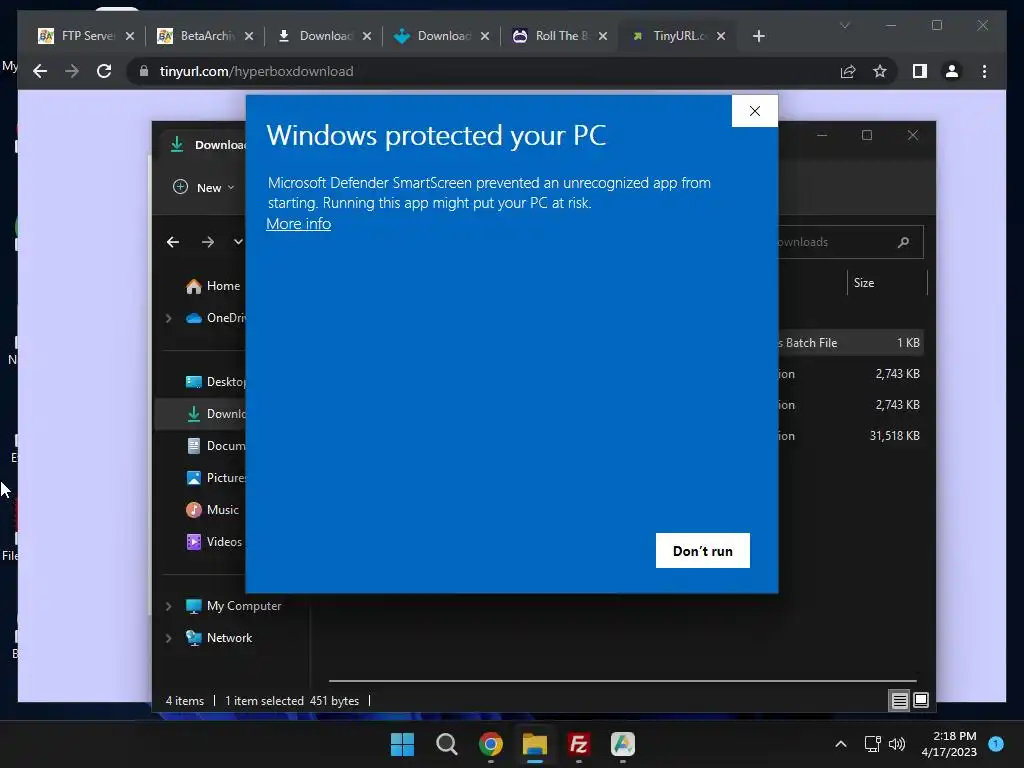Switch to the BetaArchive browser tab
The width and height of the screenshot is (1024, 768).
click(x=205, y=36)
